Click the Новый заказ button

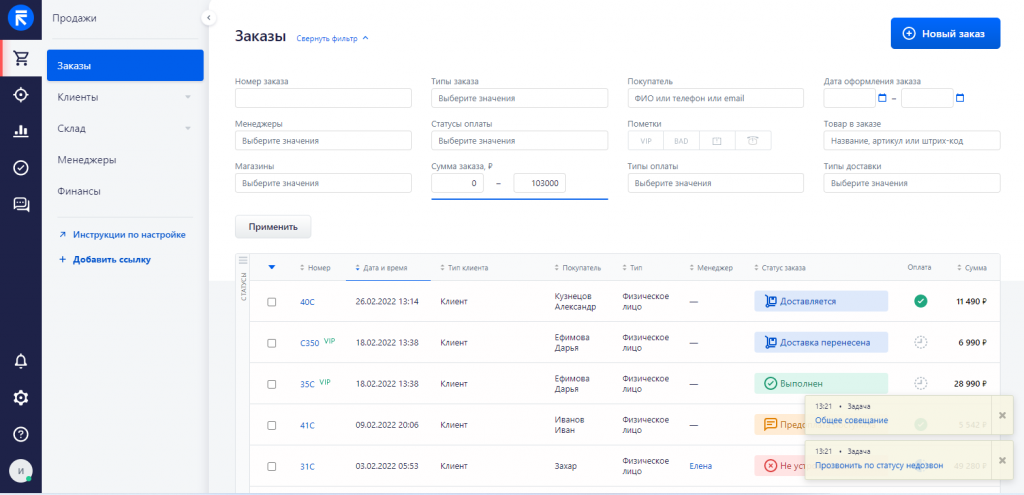(945, 33)
